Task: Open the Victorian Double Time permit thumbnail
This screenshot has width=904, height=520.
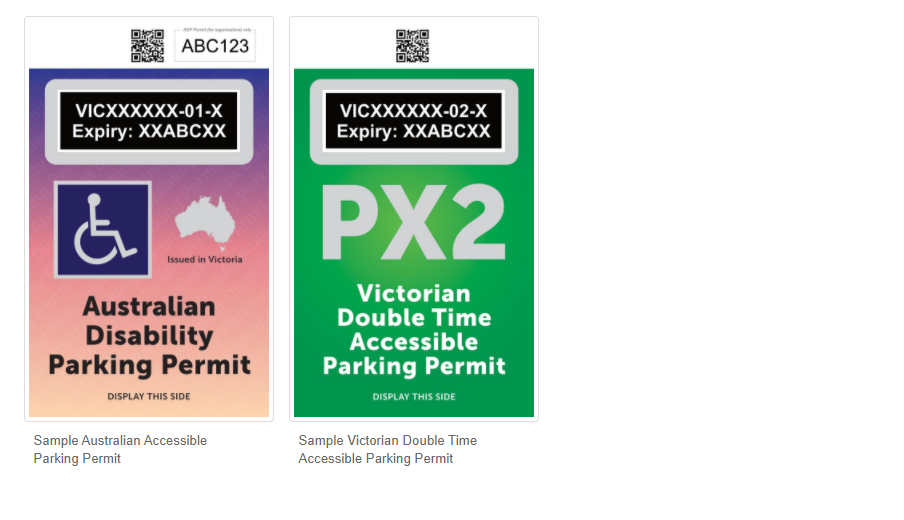Action: (414, 219)
